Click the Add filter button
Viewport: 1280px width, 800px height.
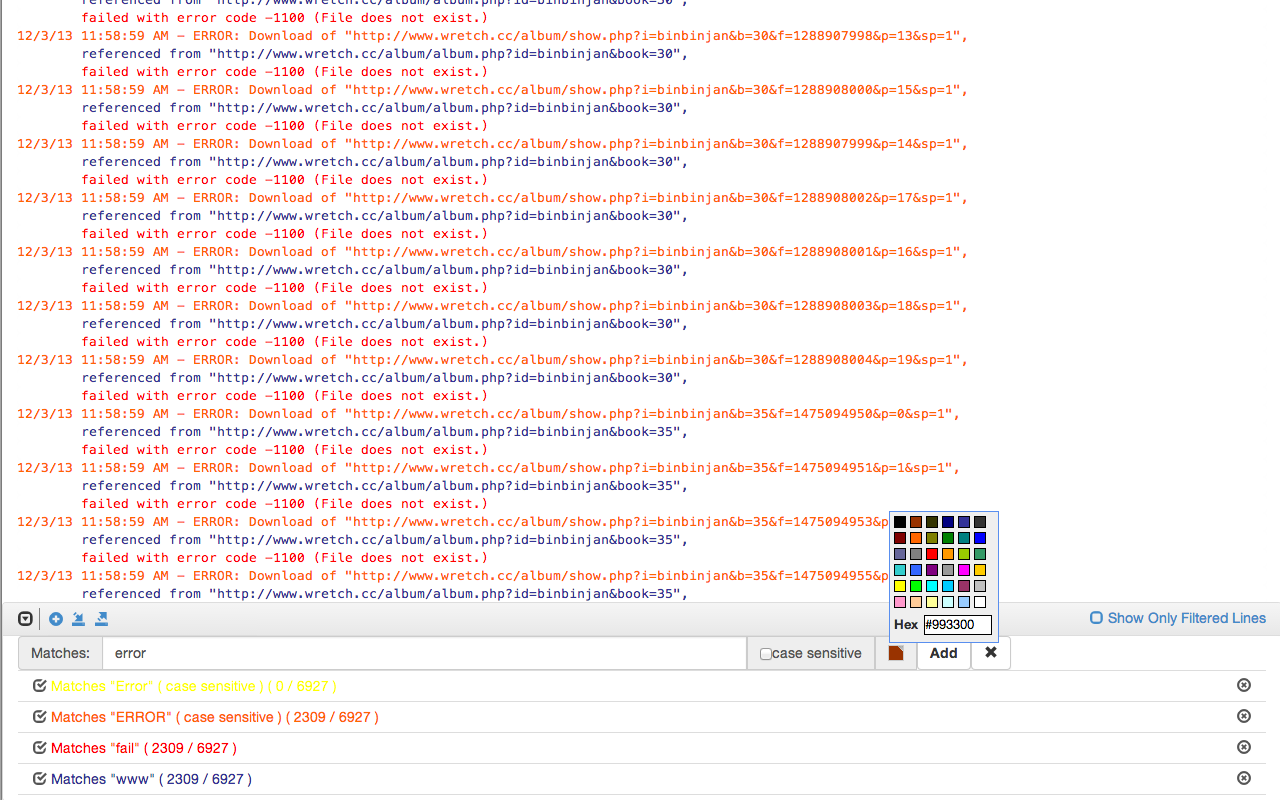tap(943, 653)
